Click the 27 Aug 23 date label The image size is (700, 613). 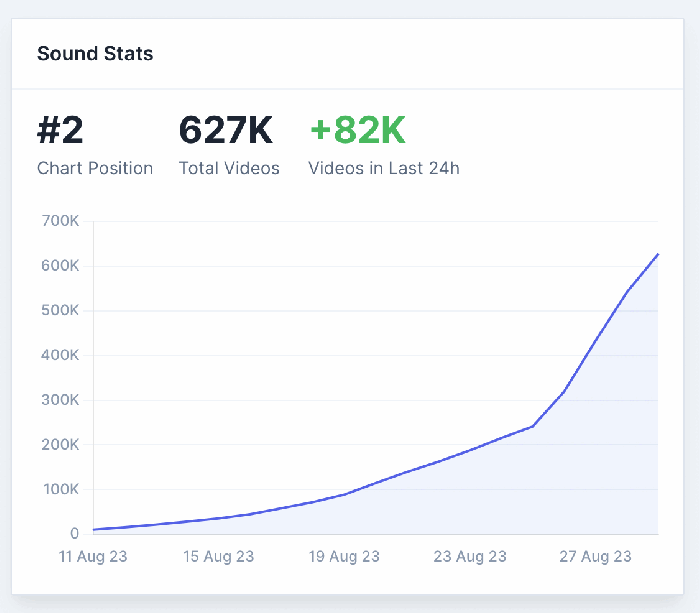click(x=596, y=557)
